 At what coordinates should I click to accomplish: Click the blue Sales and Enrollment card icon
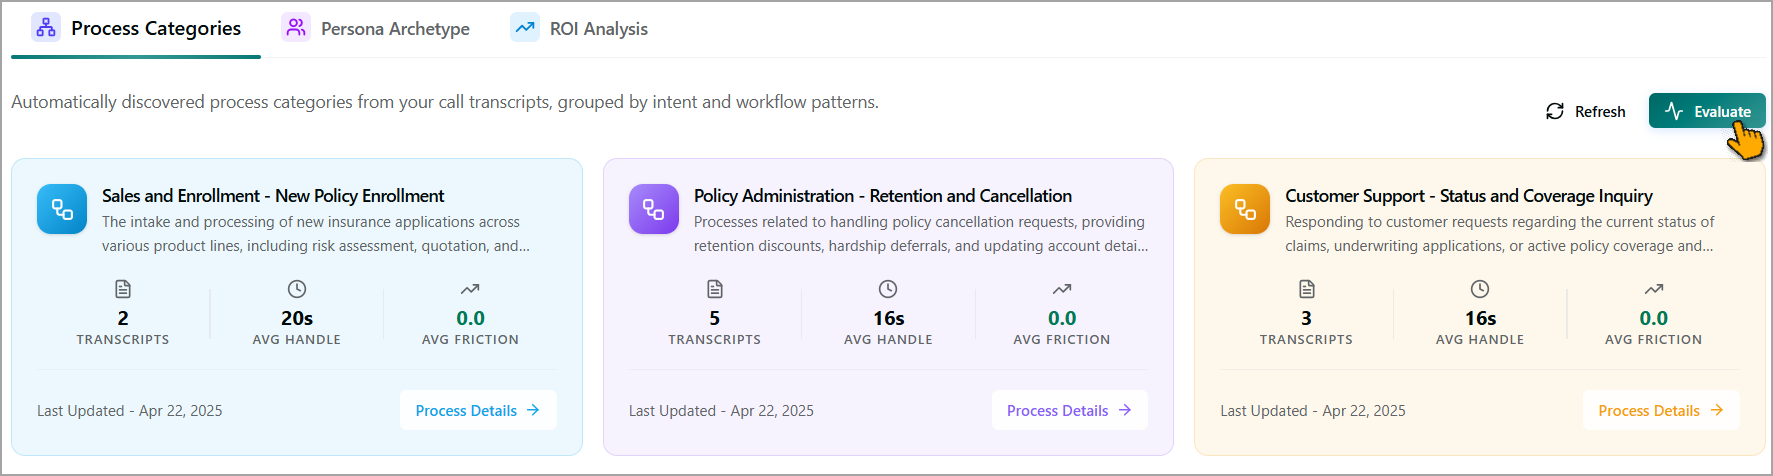(62, 209)
